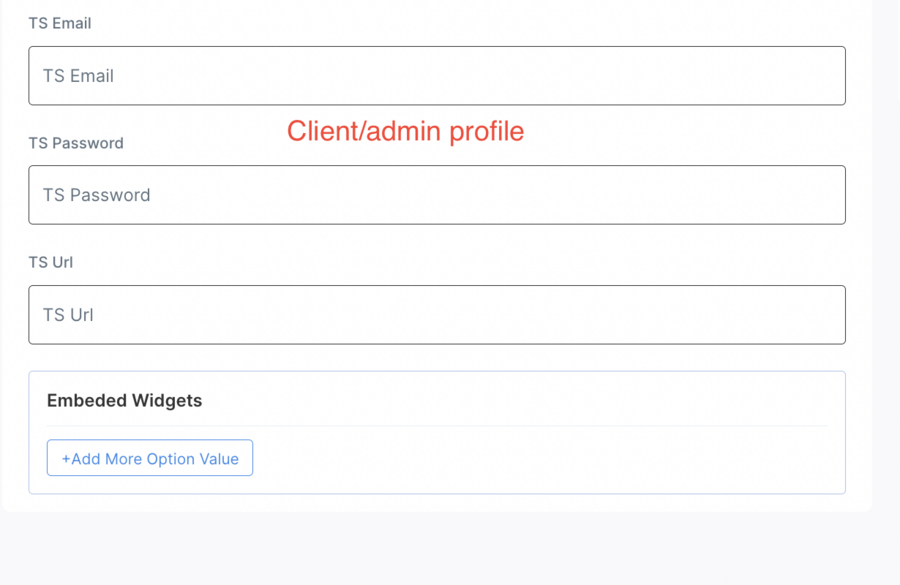Click the TS Email placeholder text

tap(78, 76)
